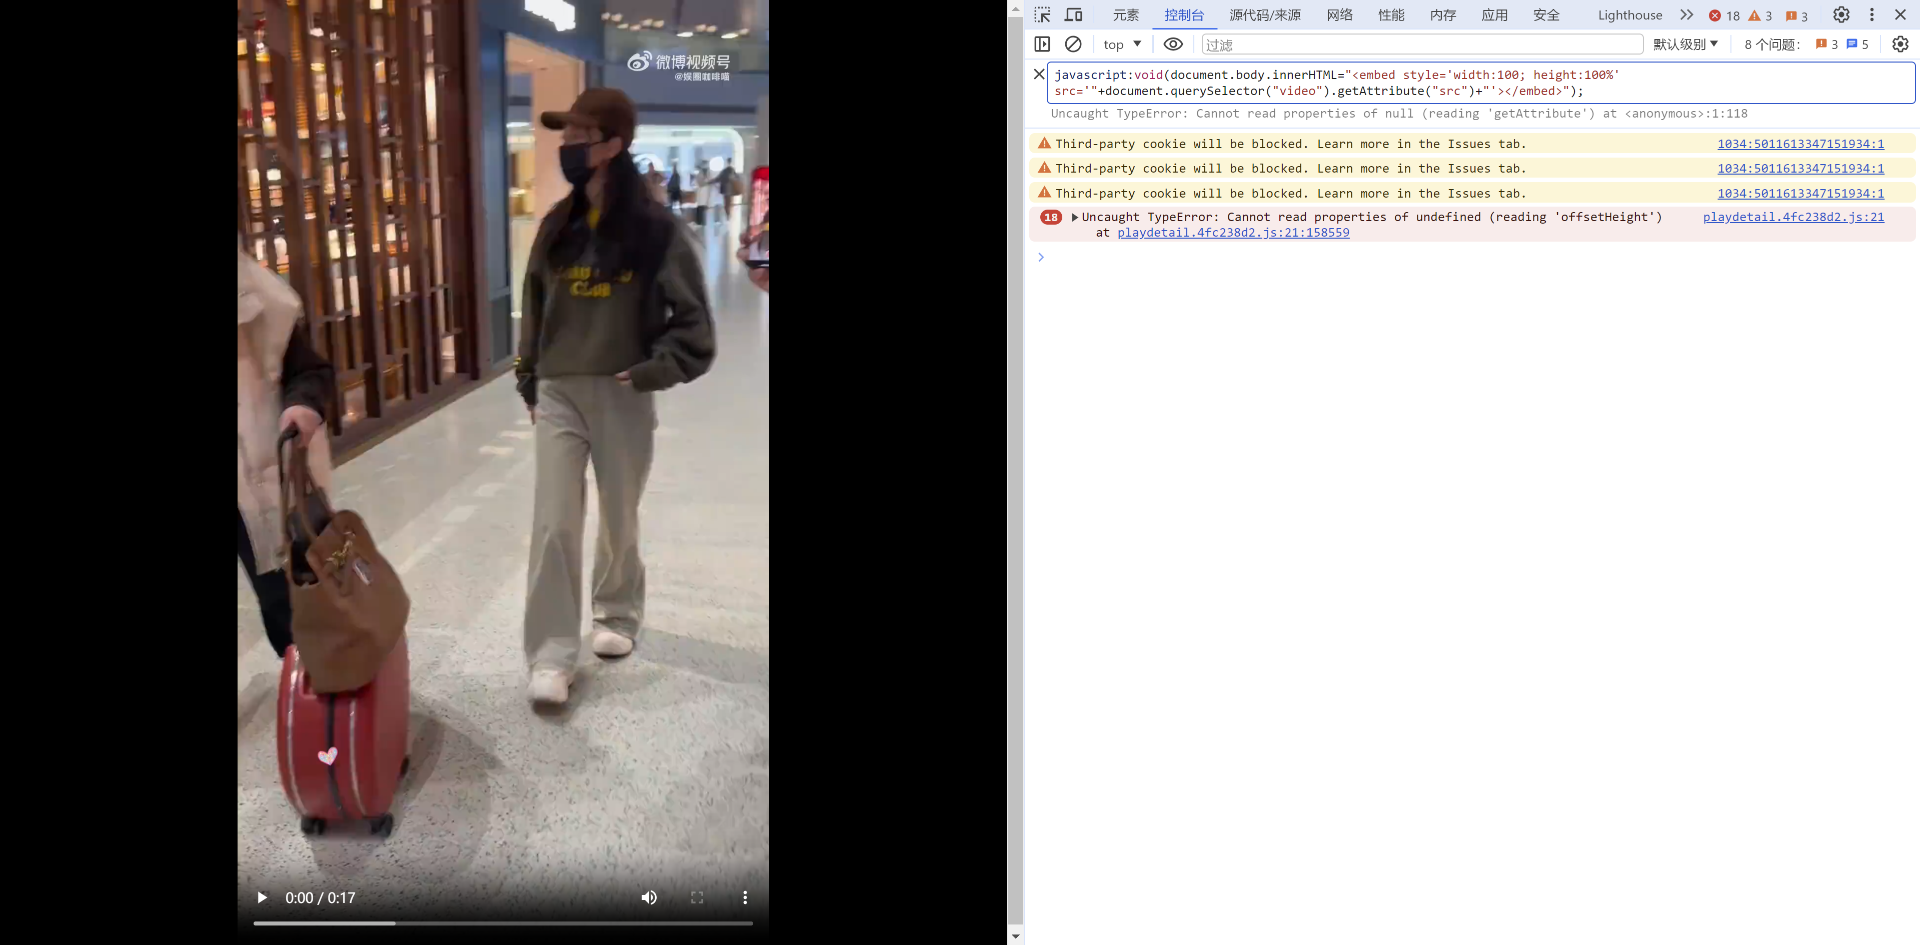Click the 8 个问题 issues label
Image resolution: width=1920 pixels, height=945 pixels.
pos(1772,44)
